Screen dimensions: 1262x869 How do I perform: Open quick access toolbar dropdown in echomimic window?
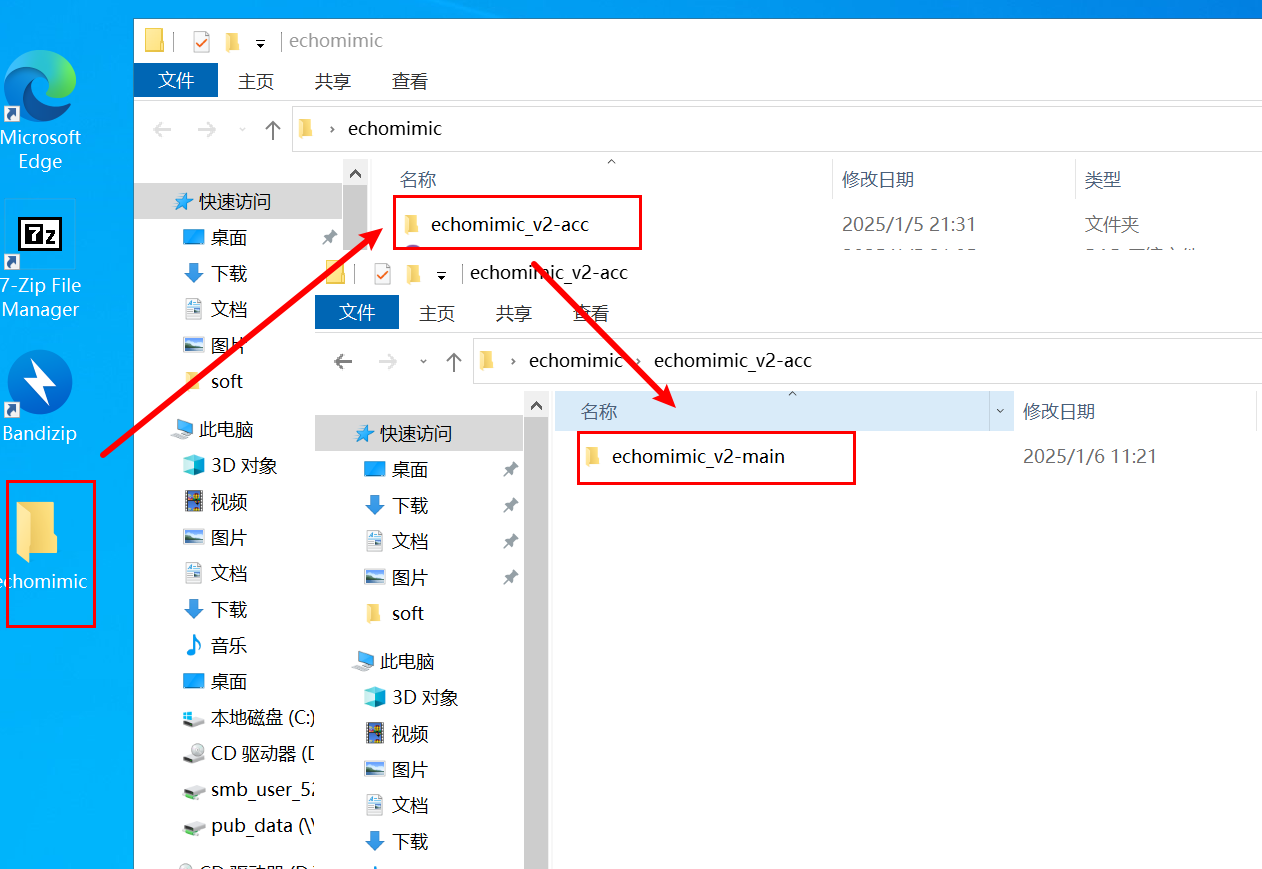(x=261, y=43)
